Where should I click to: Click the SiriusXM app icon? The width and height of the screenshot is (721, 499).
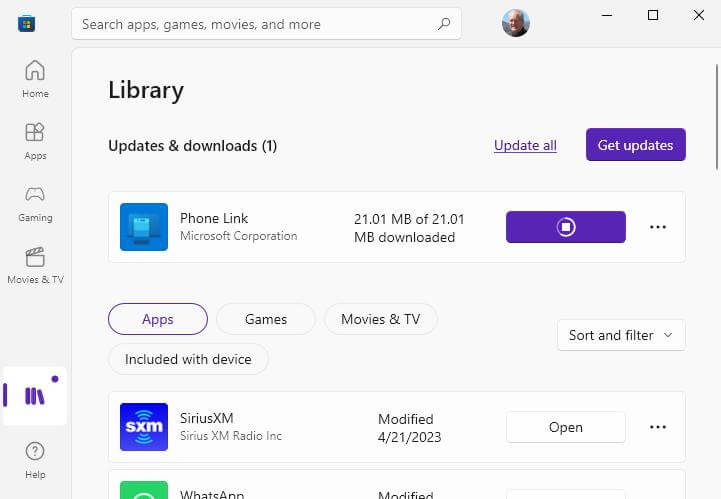[144, 427]
